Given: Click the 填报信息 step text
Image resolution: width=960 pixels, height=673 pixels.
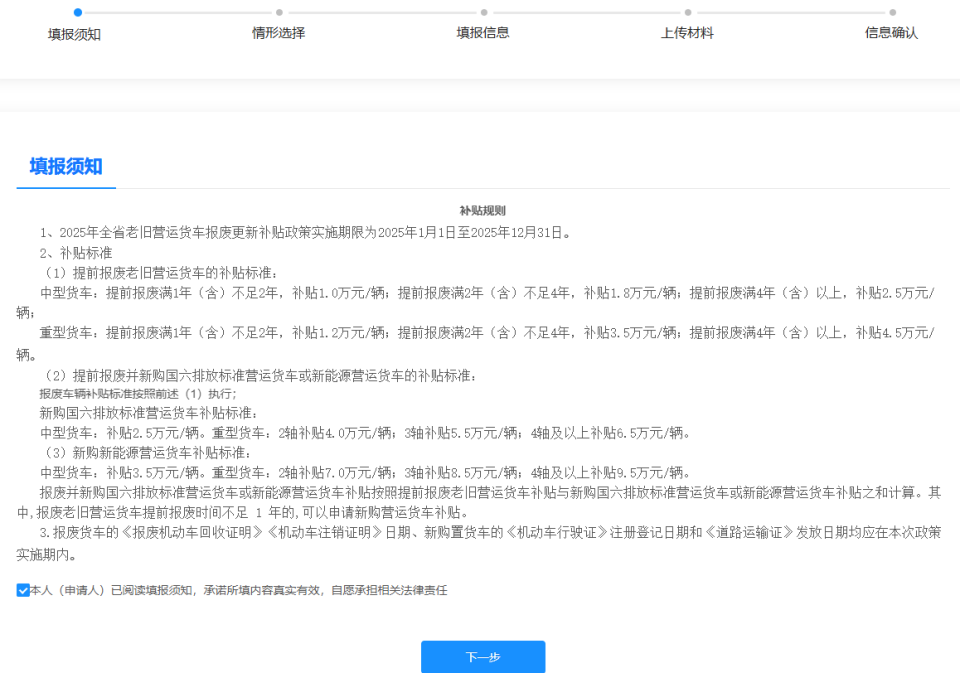Looking at the screenshot, I should point(483,33).
